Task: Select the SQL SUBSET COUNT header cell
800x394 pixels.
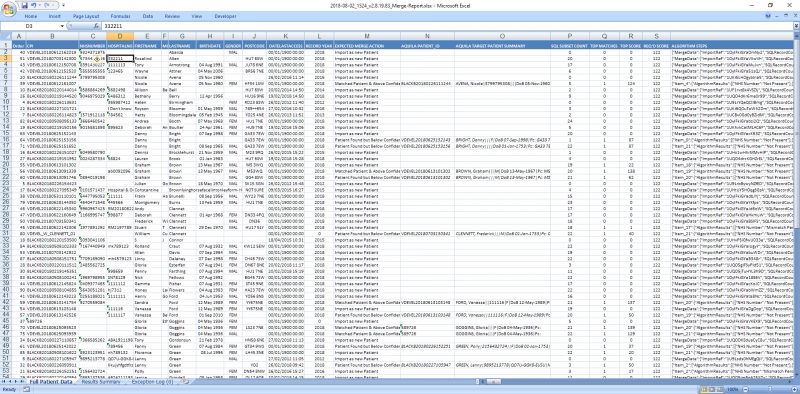Action: 569,45
